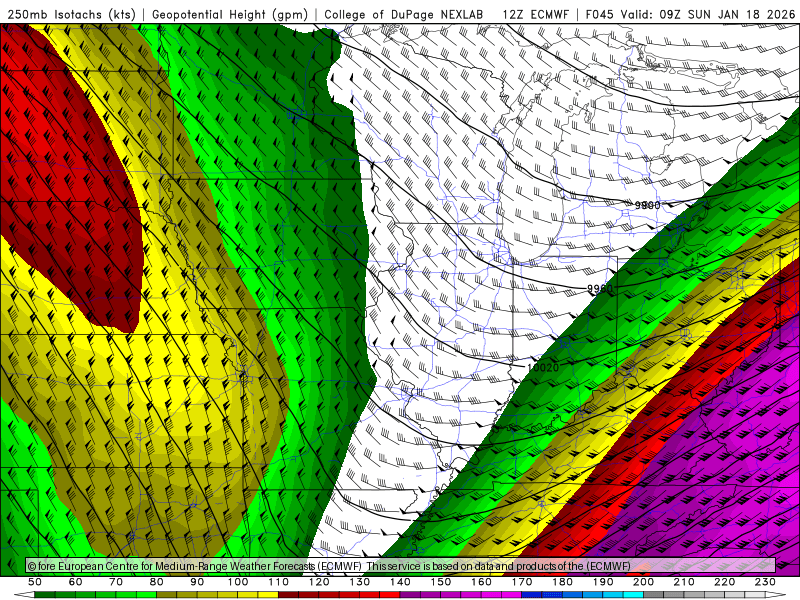
Task: Click the 90 knot scale label
Action: pyautogui.click(x=197, y=582)
